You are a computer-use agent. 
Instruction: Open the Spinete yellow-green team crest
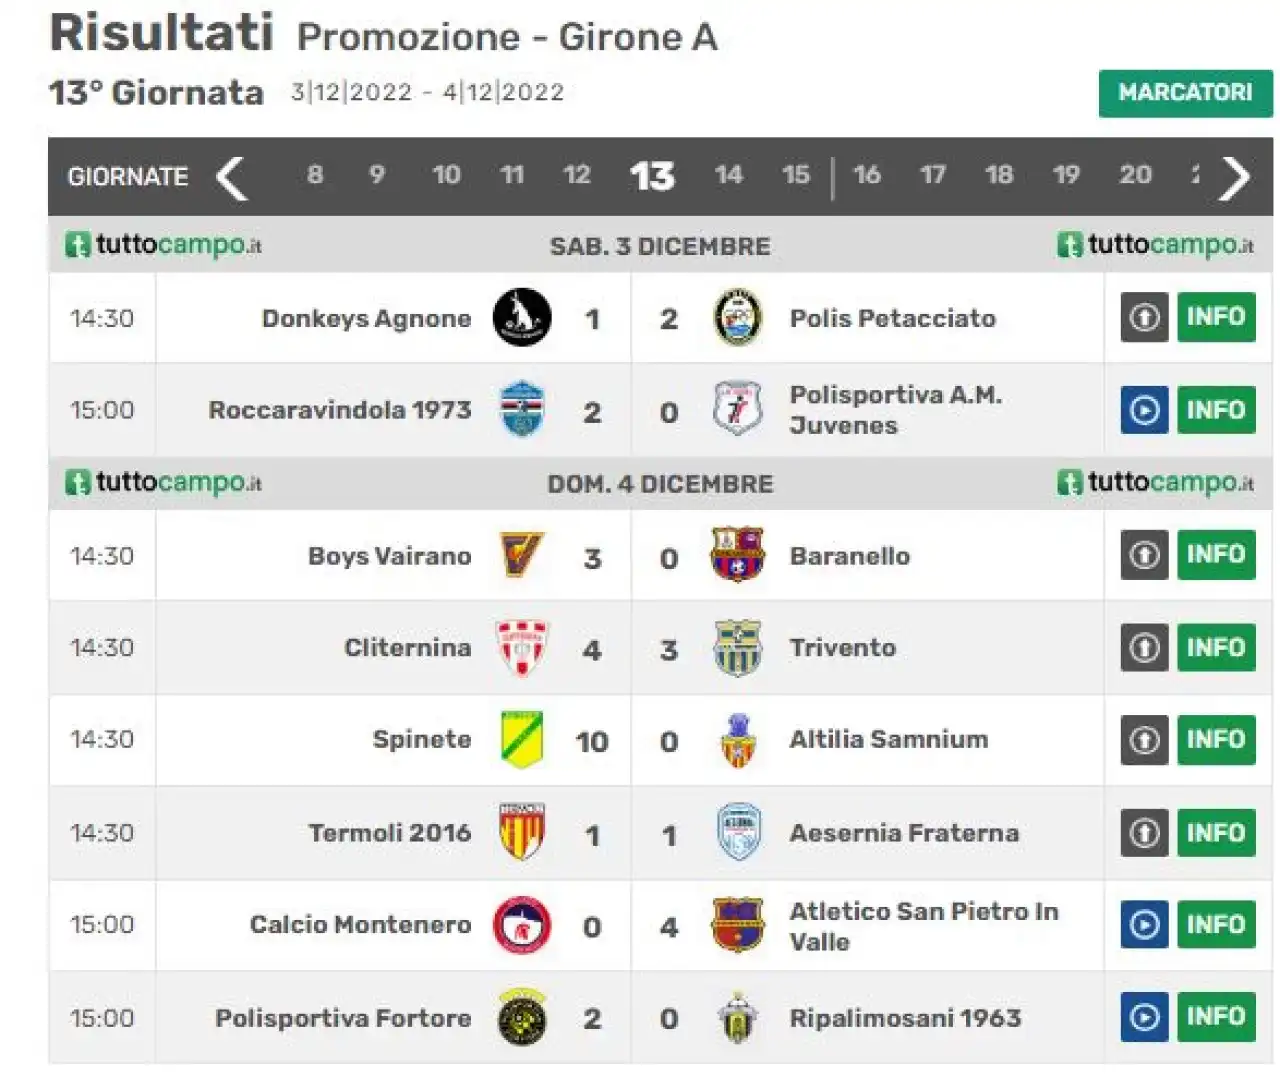522,739
